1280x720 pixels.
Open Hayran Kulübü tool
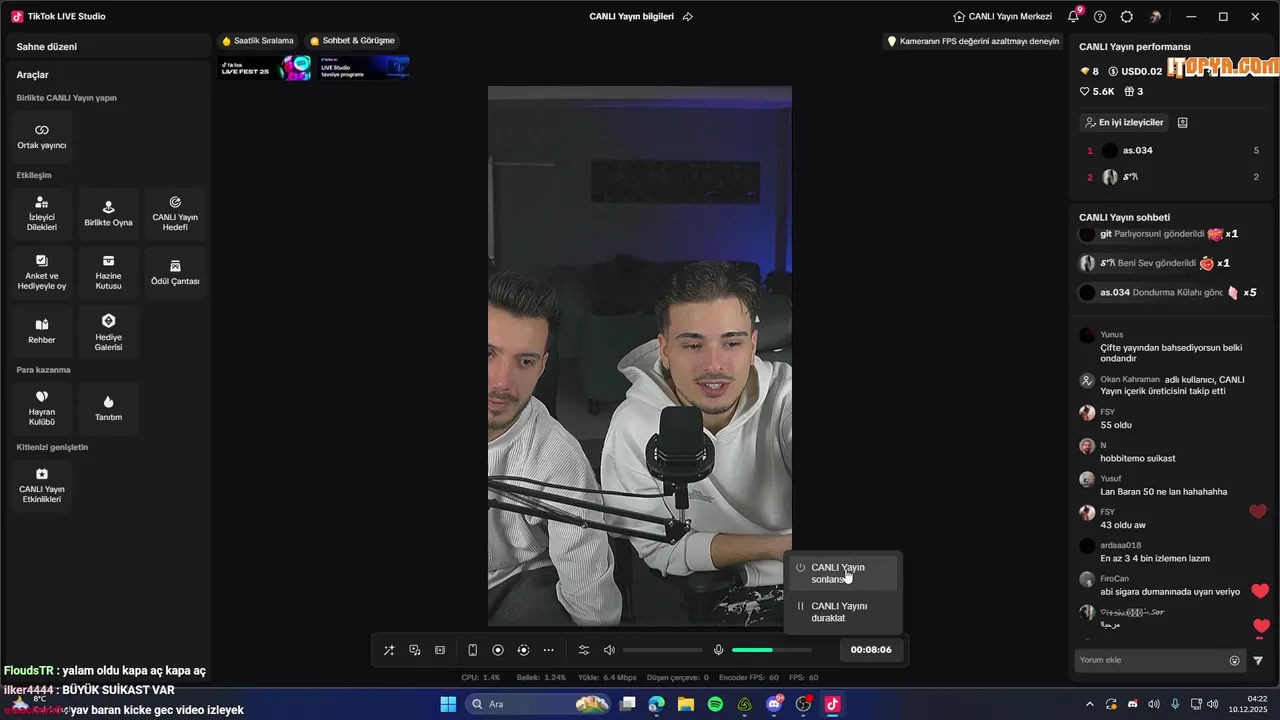tap(42, 409)
